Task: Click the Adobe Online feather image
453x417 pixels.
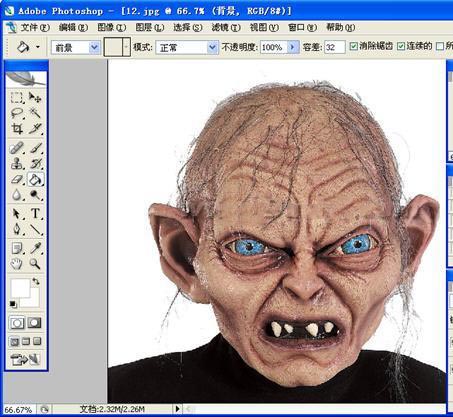Action: pos(26,79)
